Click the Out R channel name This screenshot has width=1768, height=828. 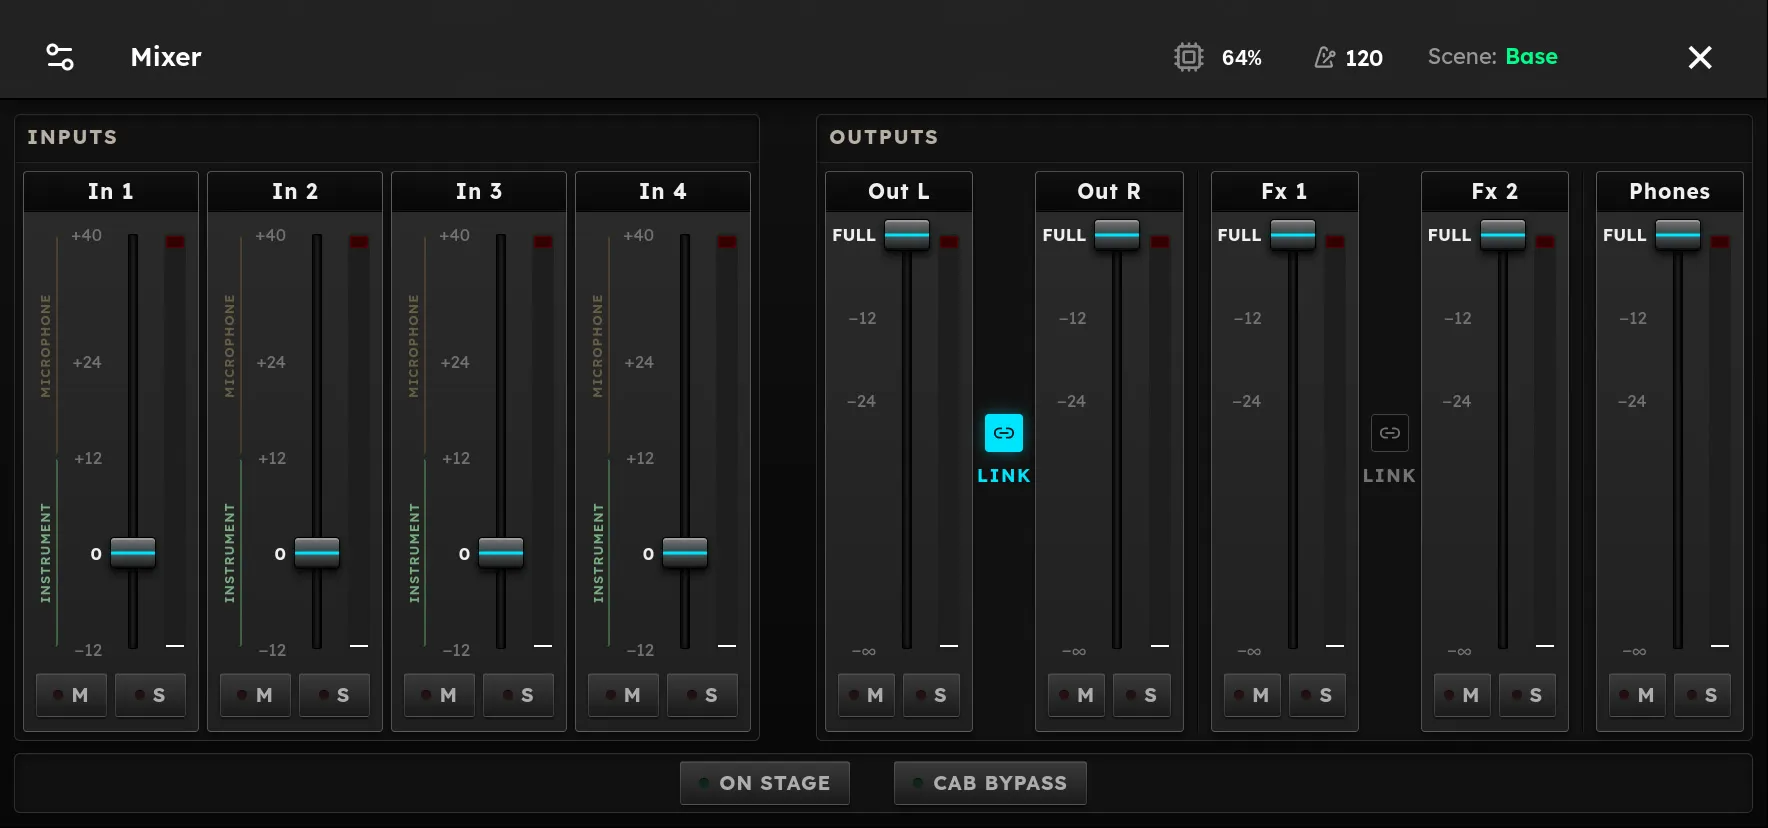pos(1109,191)
